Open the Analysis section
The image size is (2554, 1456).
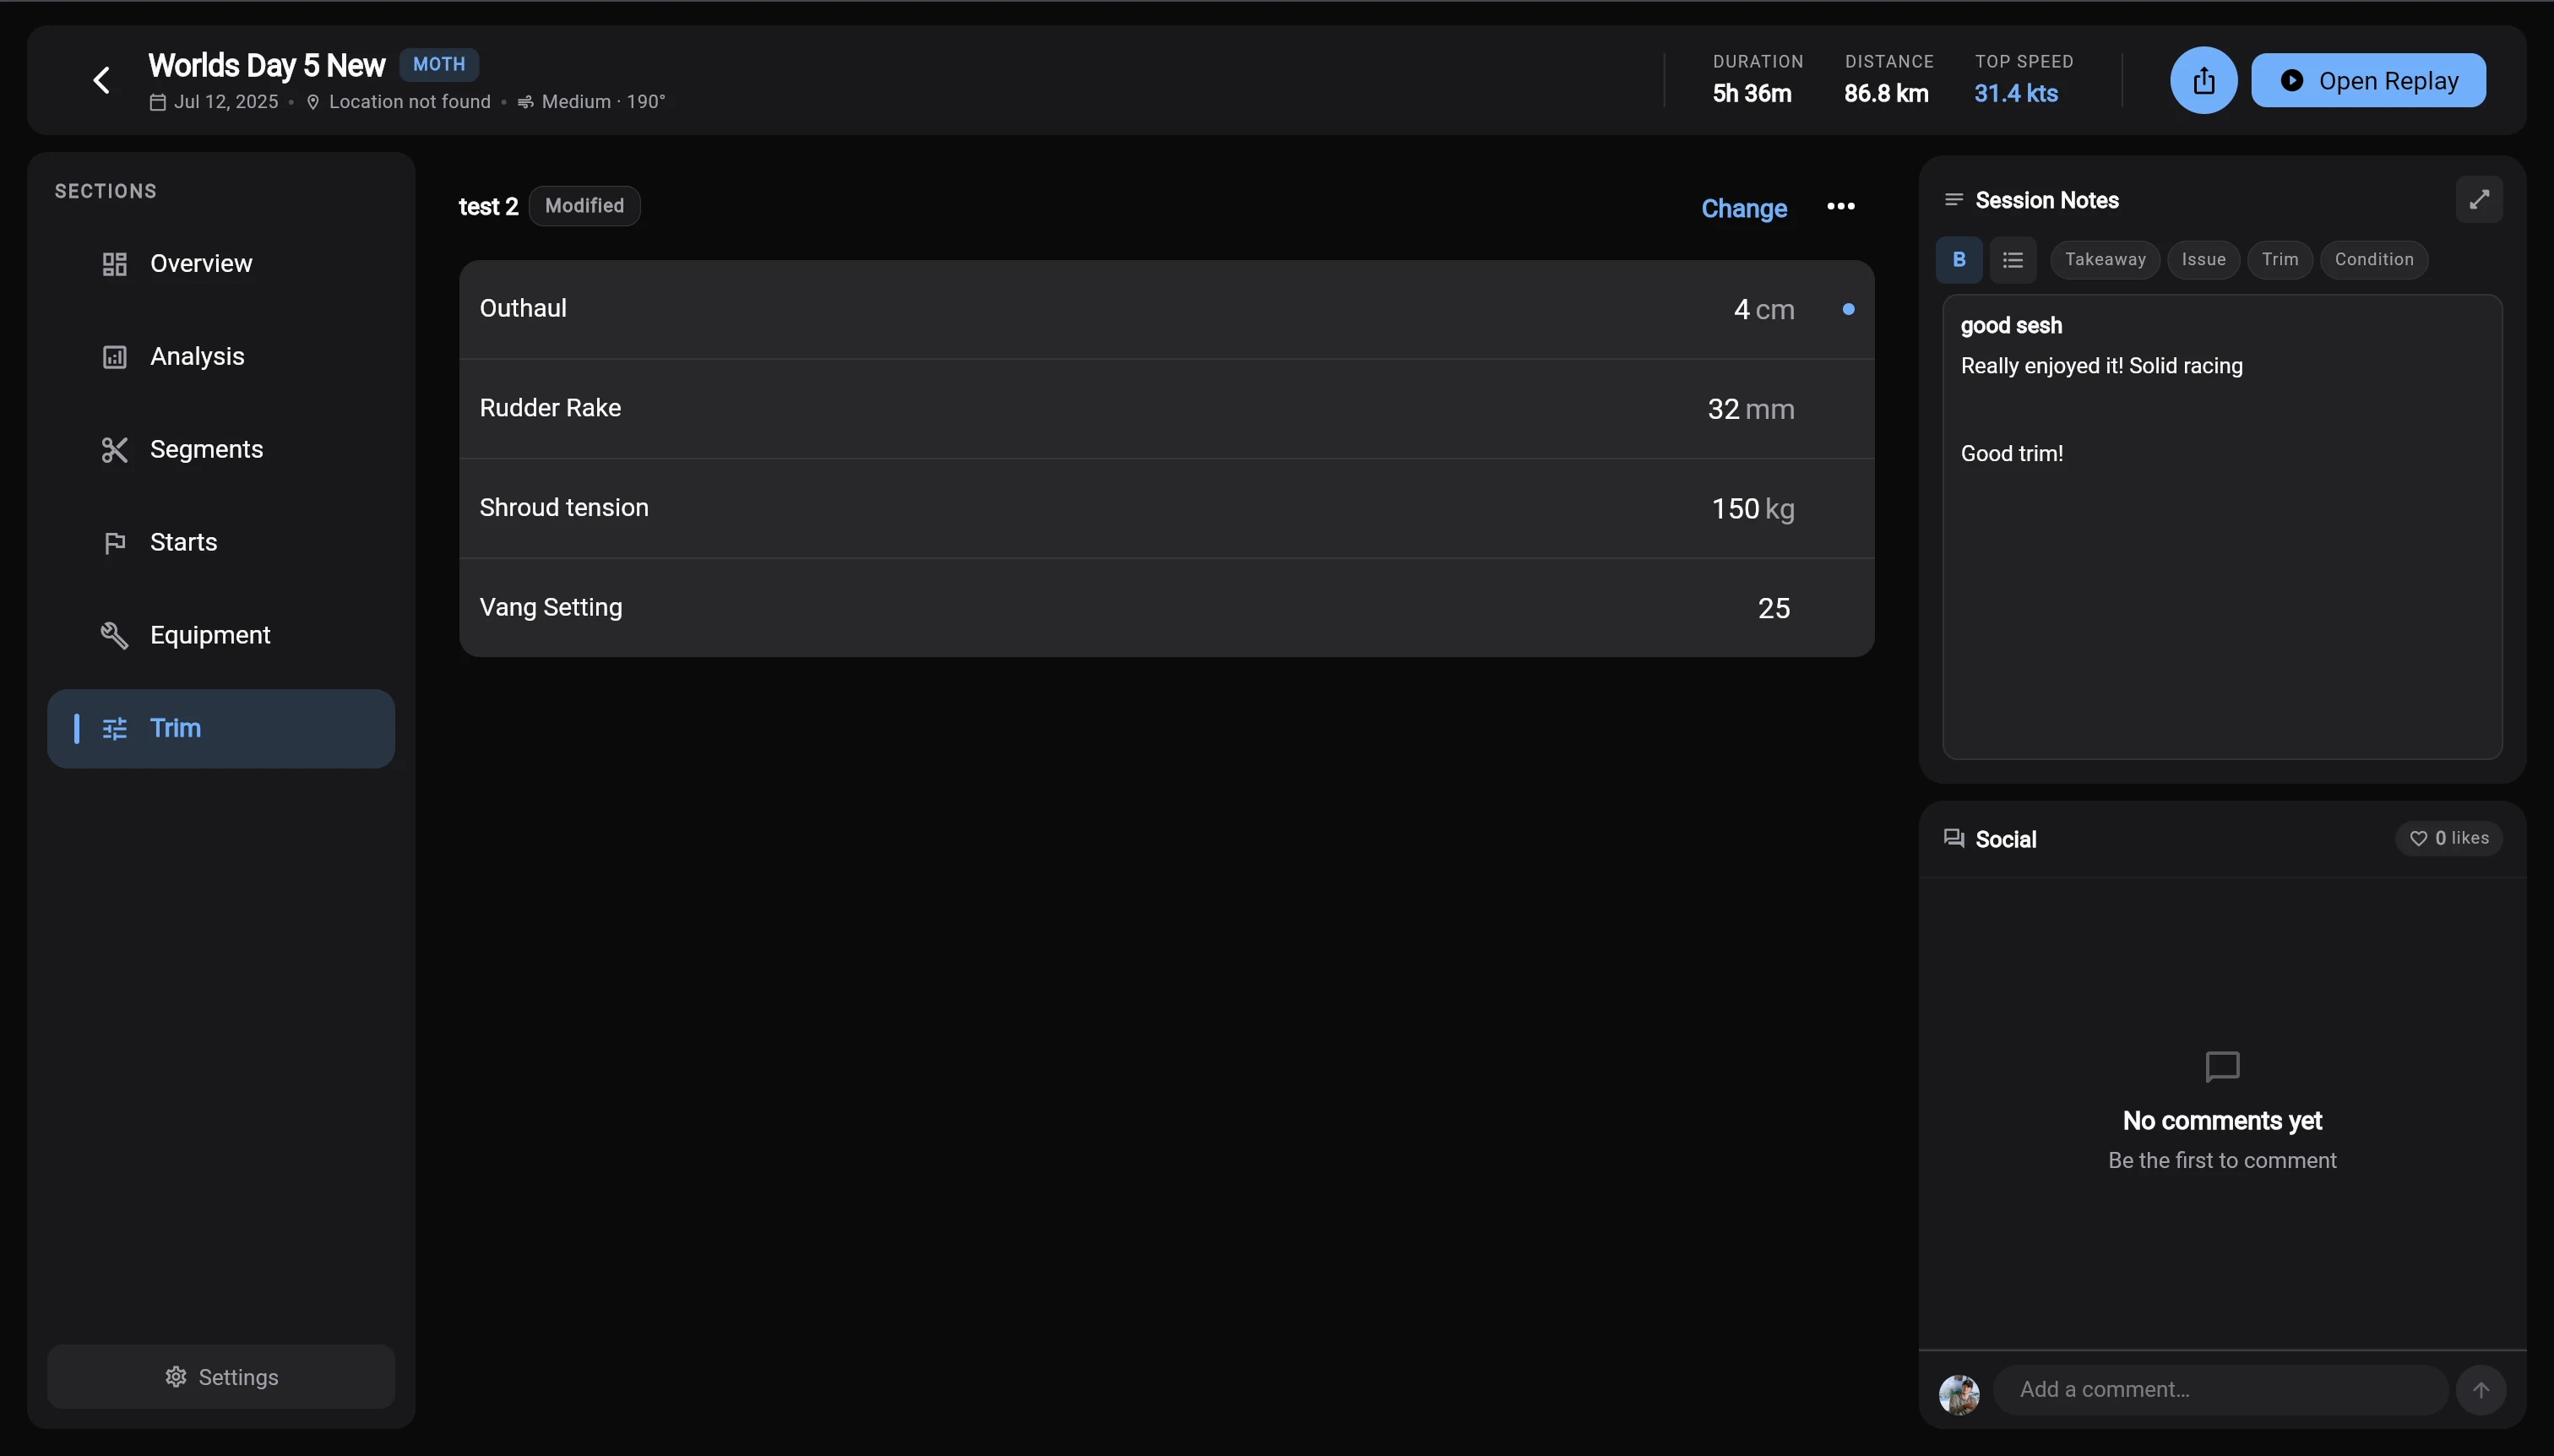point(220,357)
